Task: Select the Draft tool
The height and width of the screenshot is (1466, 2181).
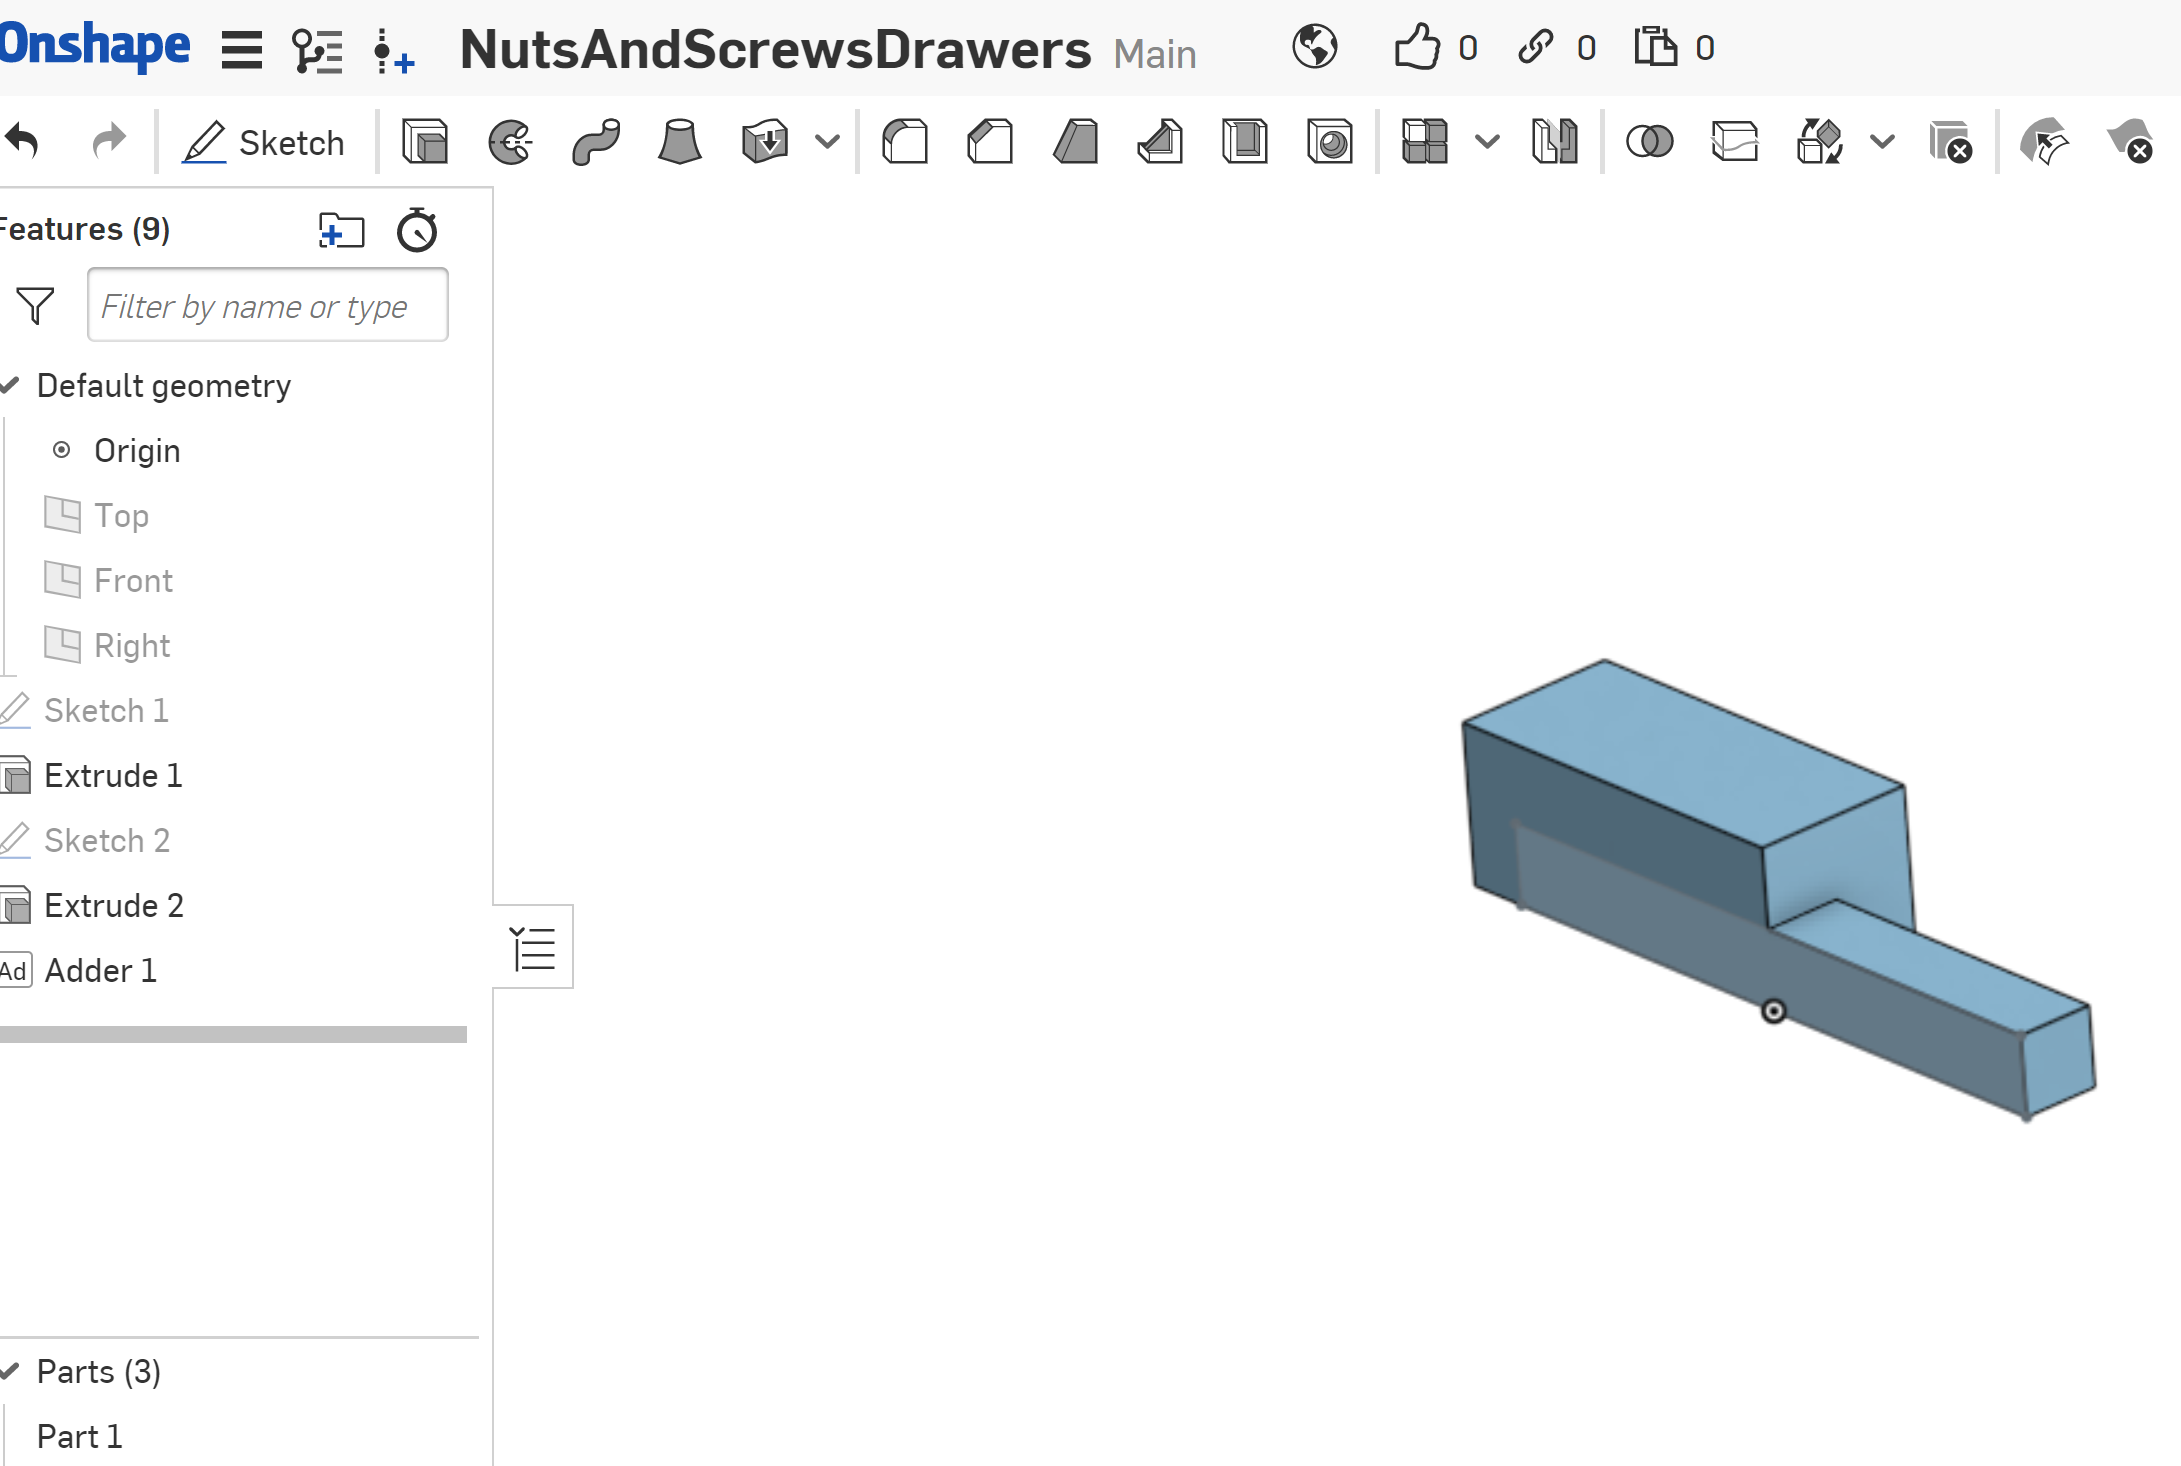Action: [1076, 141]
